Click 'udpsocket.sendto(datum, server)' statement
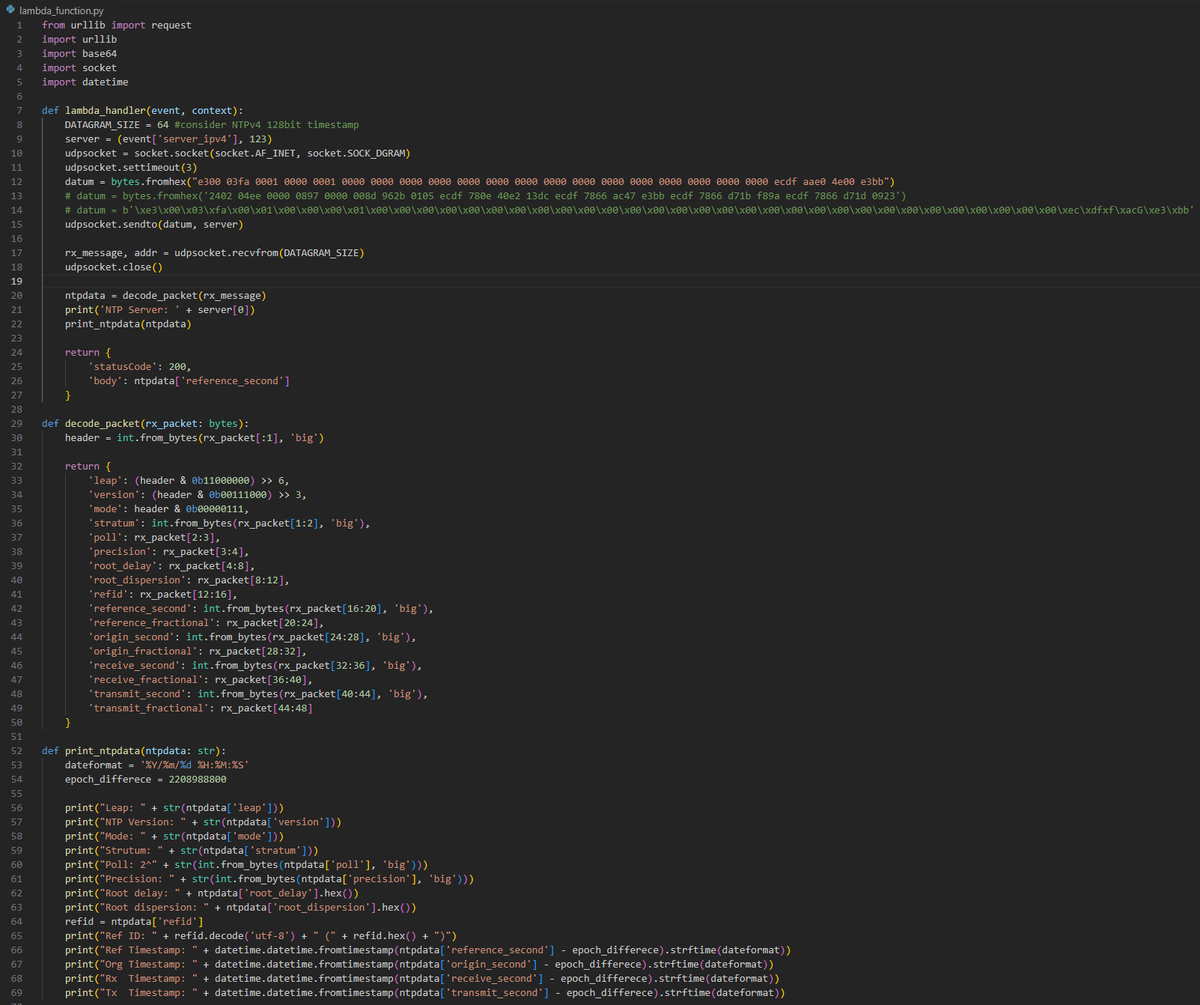 [x=152, y=224]
